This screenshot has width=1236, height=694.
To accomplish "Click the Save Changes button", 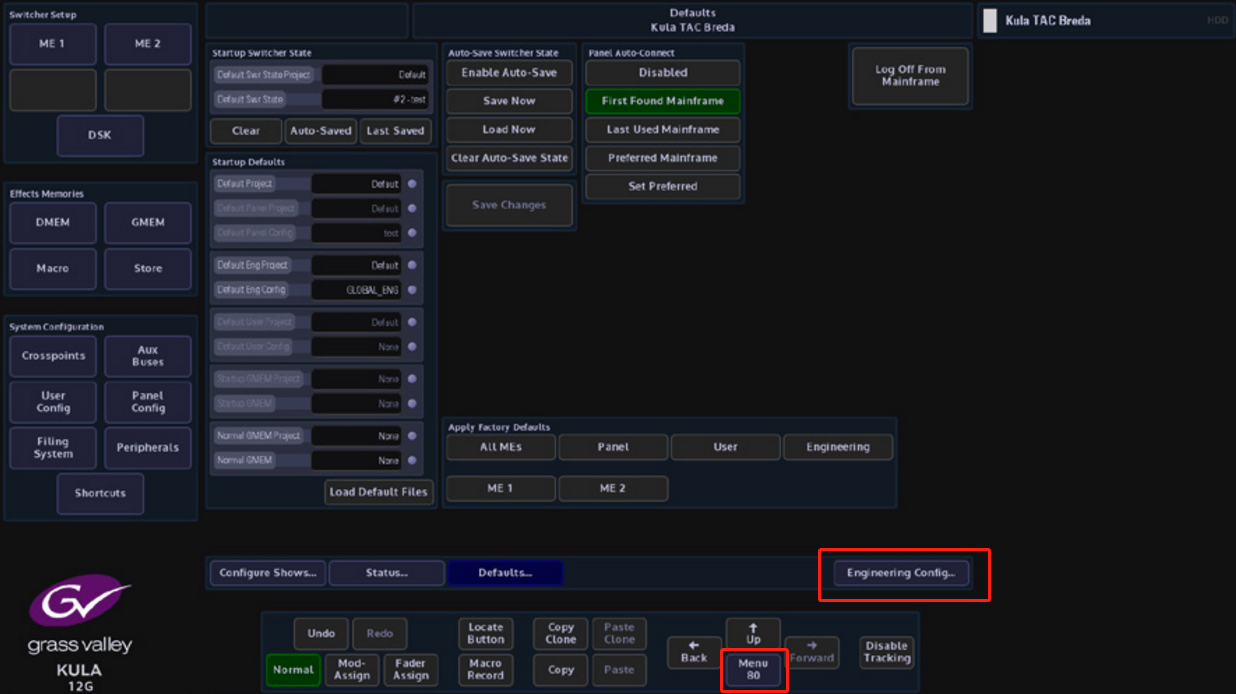I will point(509,205).
